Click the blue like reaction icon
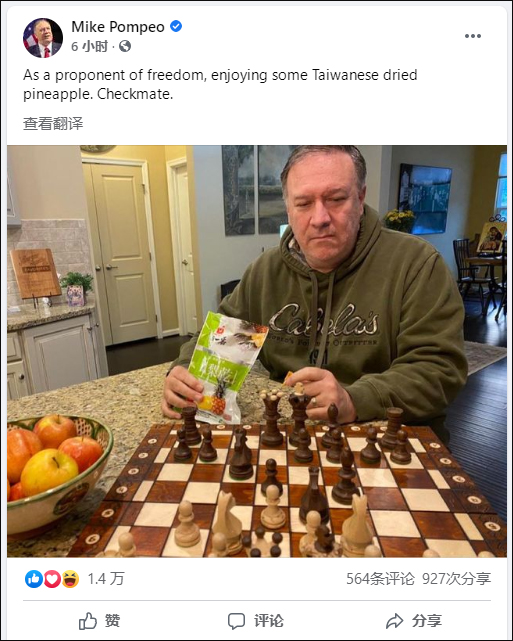Screen dimensions: 513x641 click(34, 579)
